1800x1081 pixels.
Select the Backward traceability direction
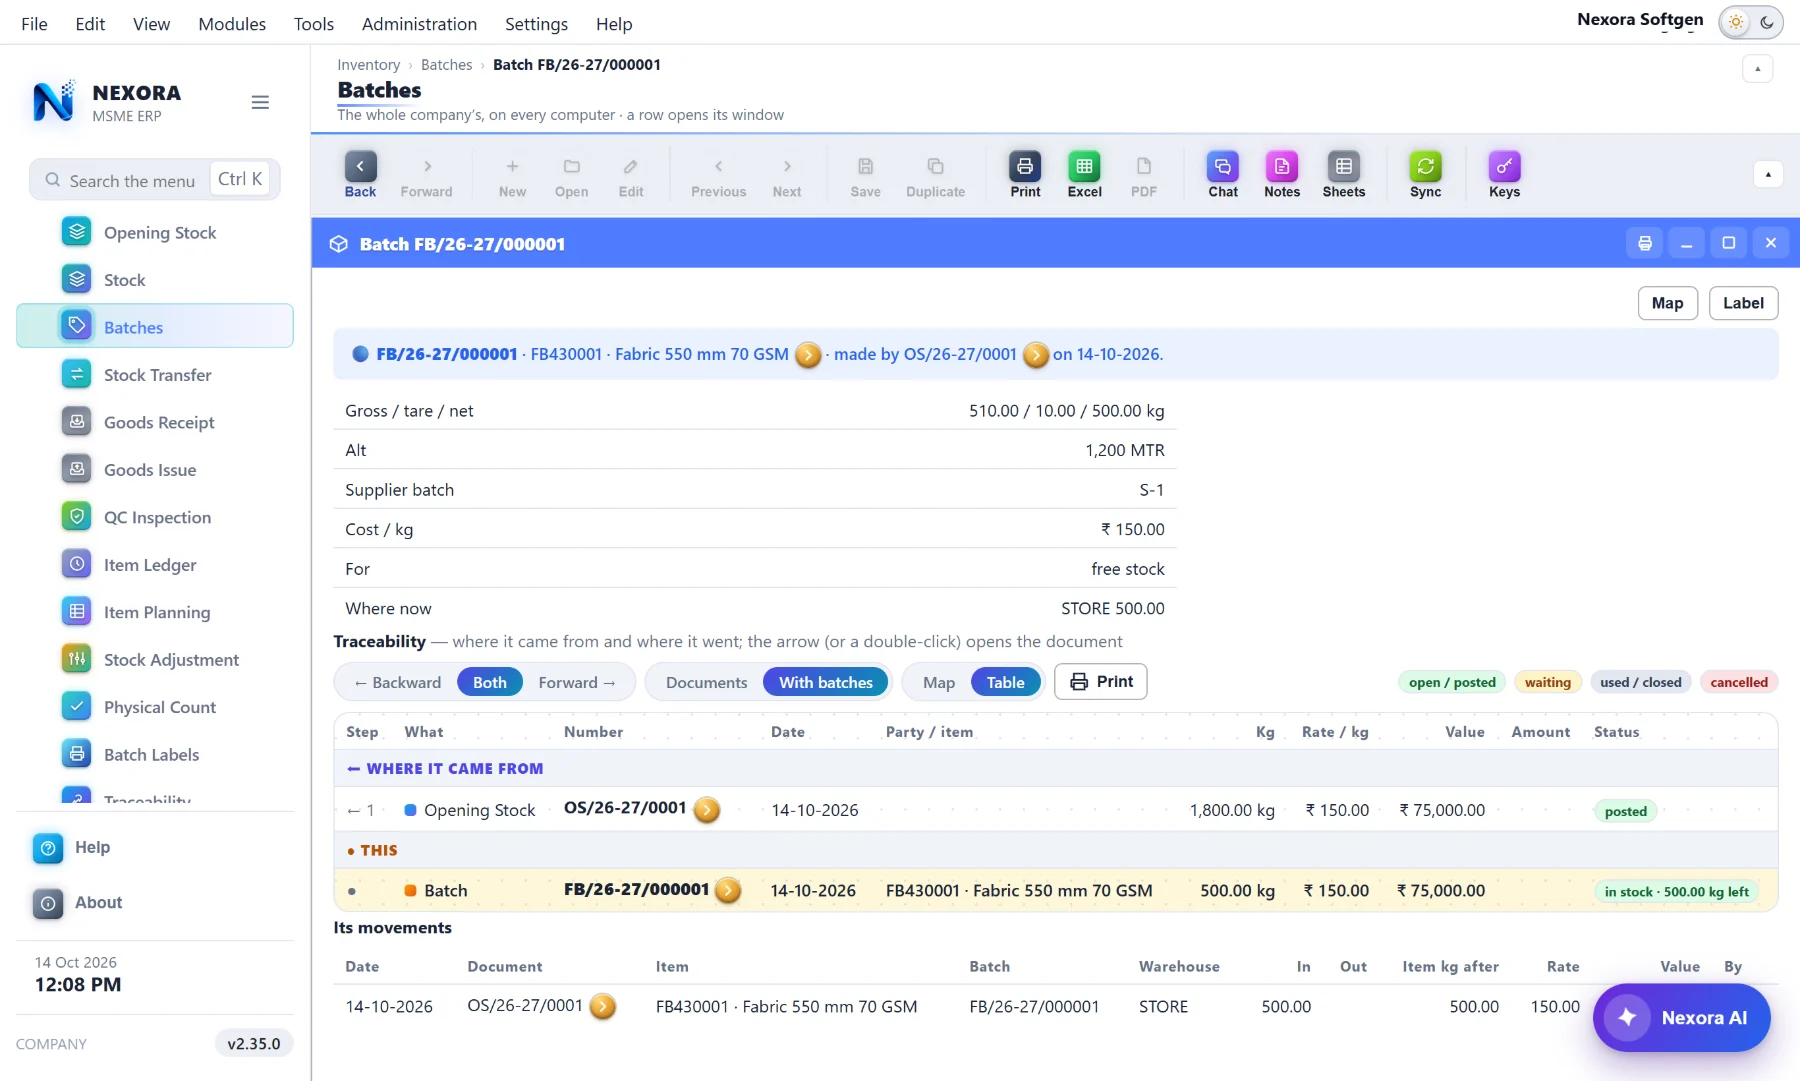pyautogui.click(x=397, y=682)
